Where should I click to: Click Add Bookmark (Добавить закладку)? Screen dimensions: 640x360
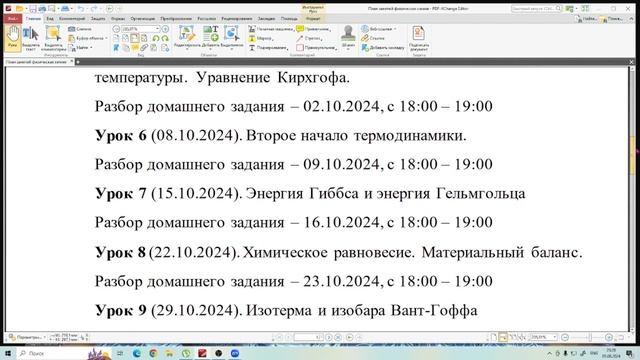pos(383,48)
